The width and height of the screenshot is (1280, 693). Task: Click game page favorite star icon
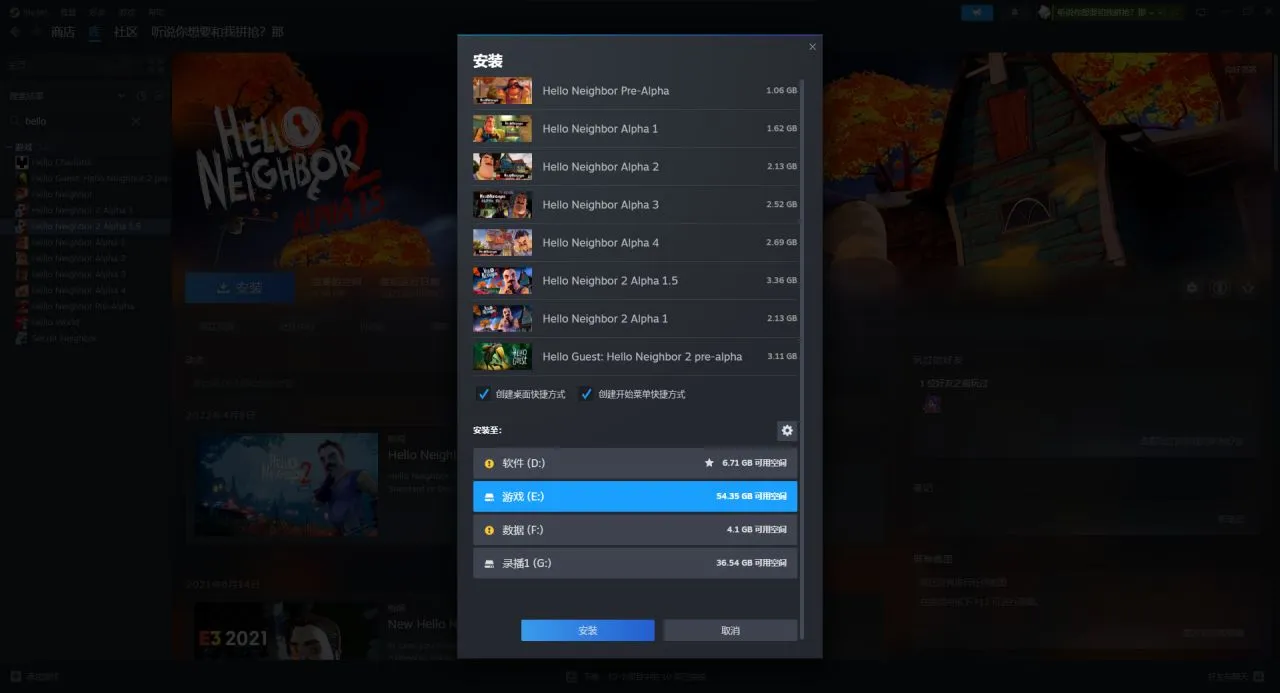[x=1248, y=287]
